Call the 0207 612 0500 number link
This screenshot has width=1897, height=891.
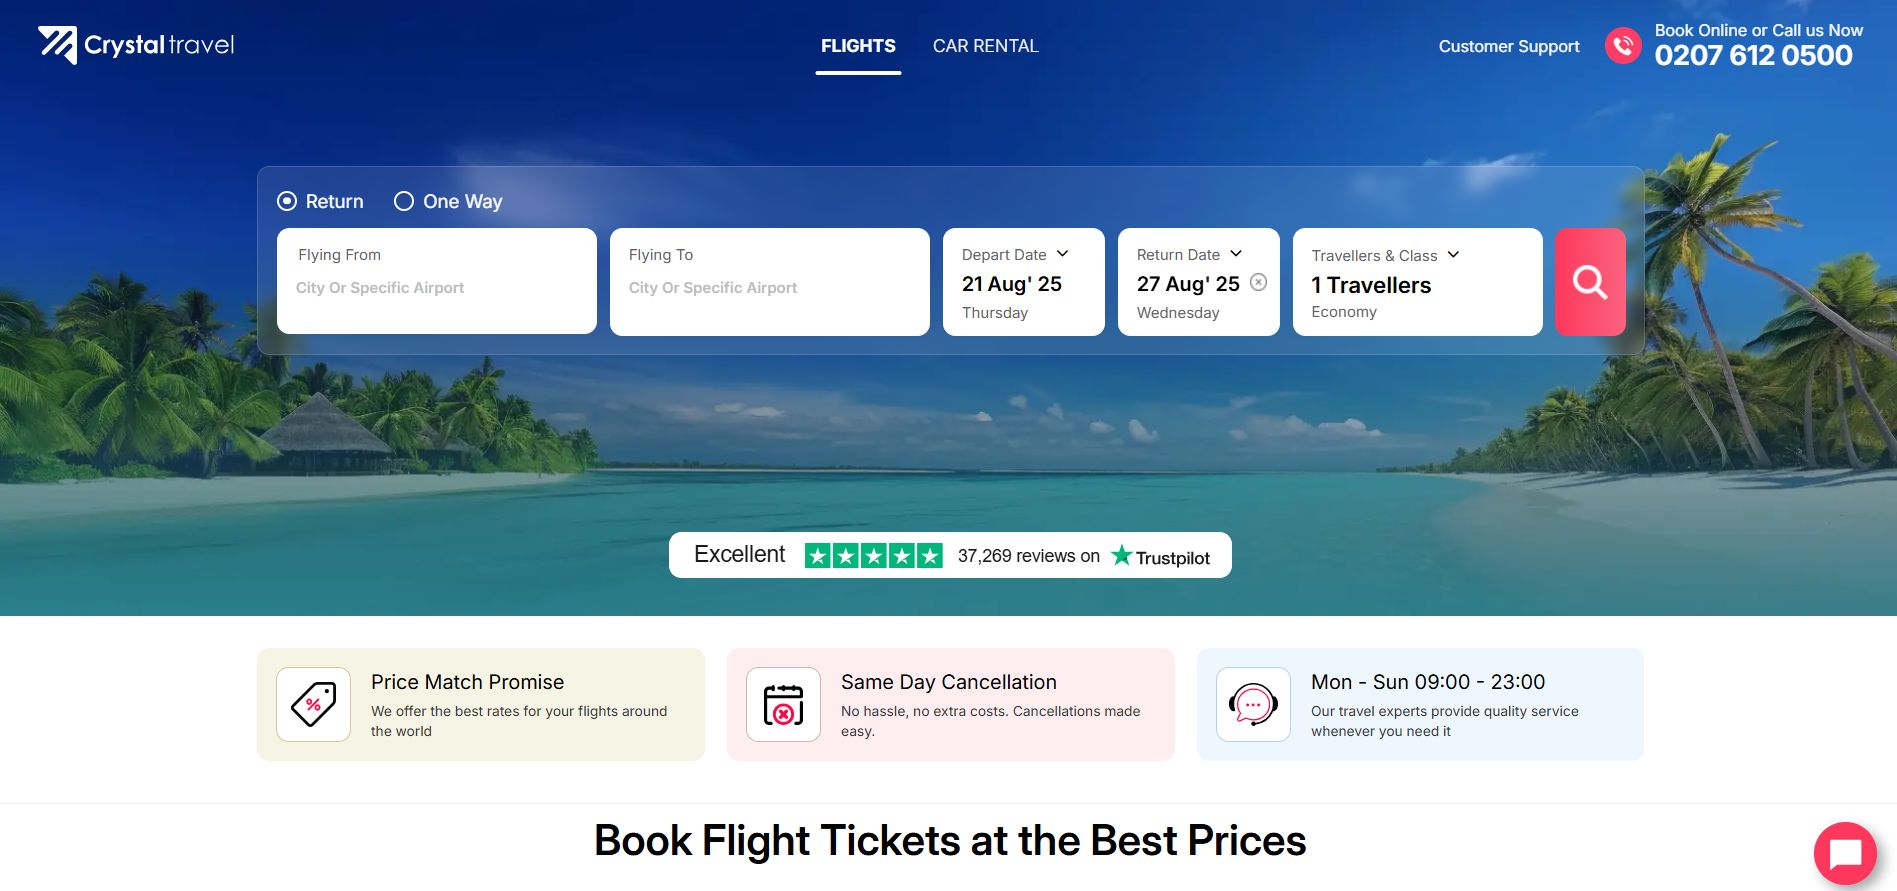(1753, 55)
